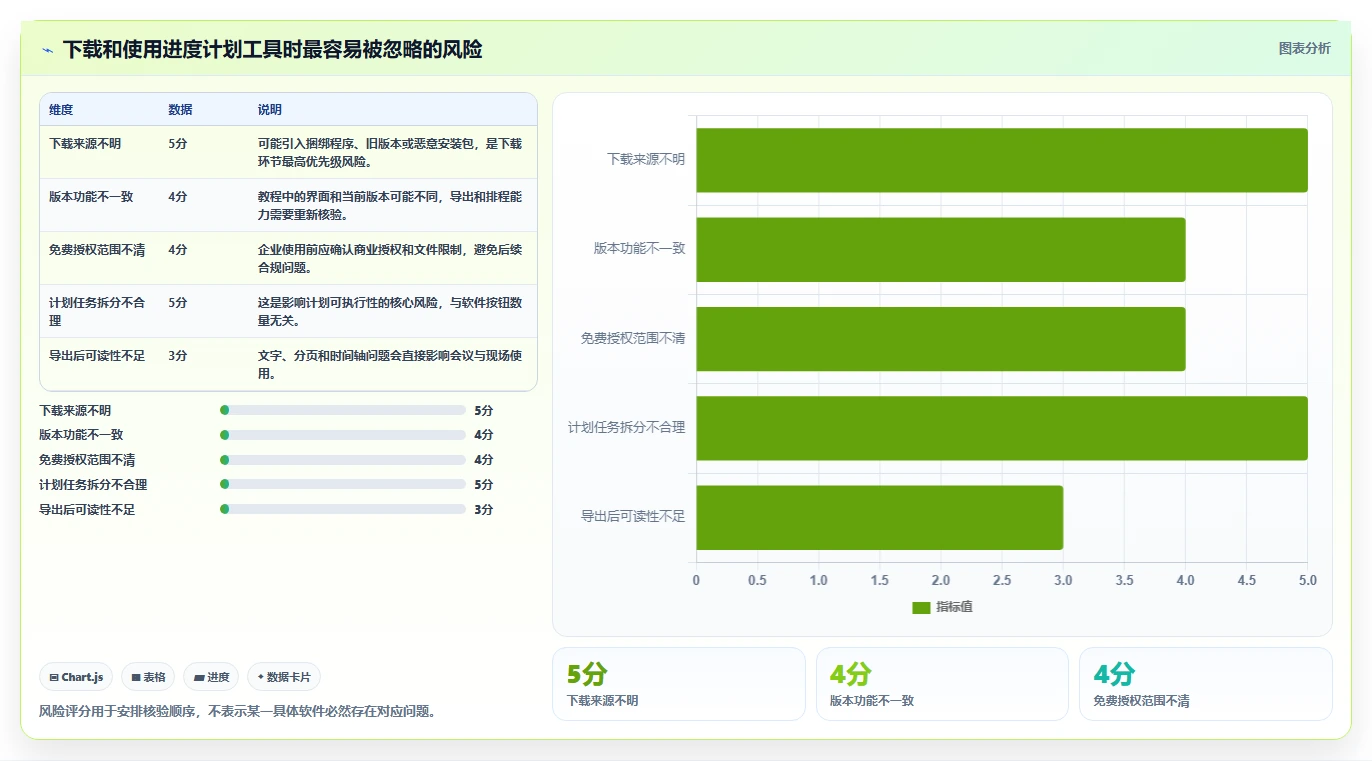Viewport: 1372px width, 761px height.
Task: Click the title 下载和使用进度计划工具时最容易被忽略的风险
Action: 273,50
